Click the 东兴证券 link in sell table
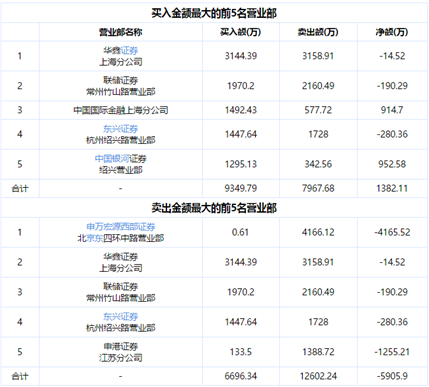The height and width of the screenshot is (387, 429). [x=121, y=316]
